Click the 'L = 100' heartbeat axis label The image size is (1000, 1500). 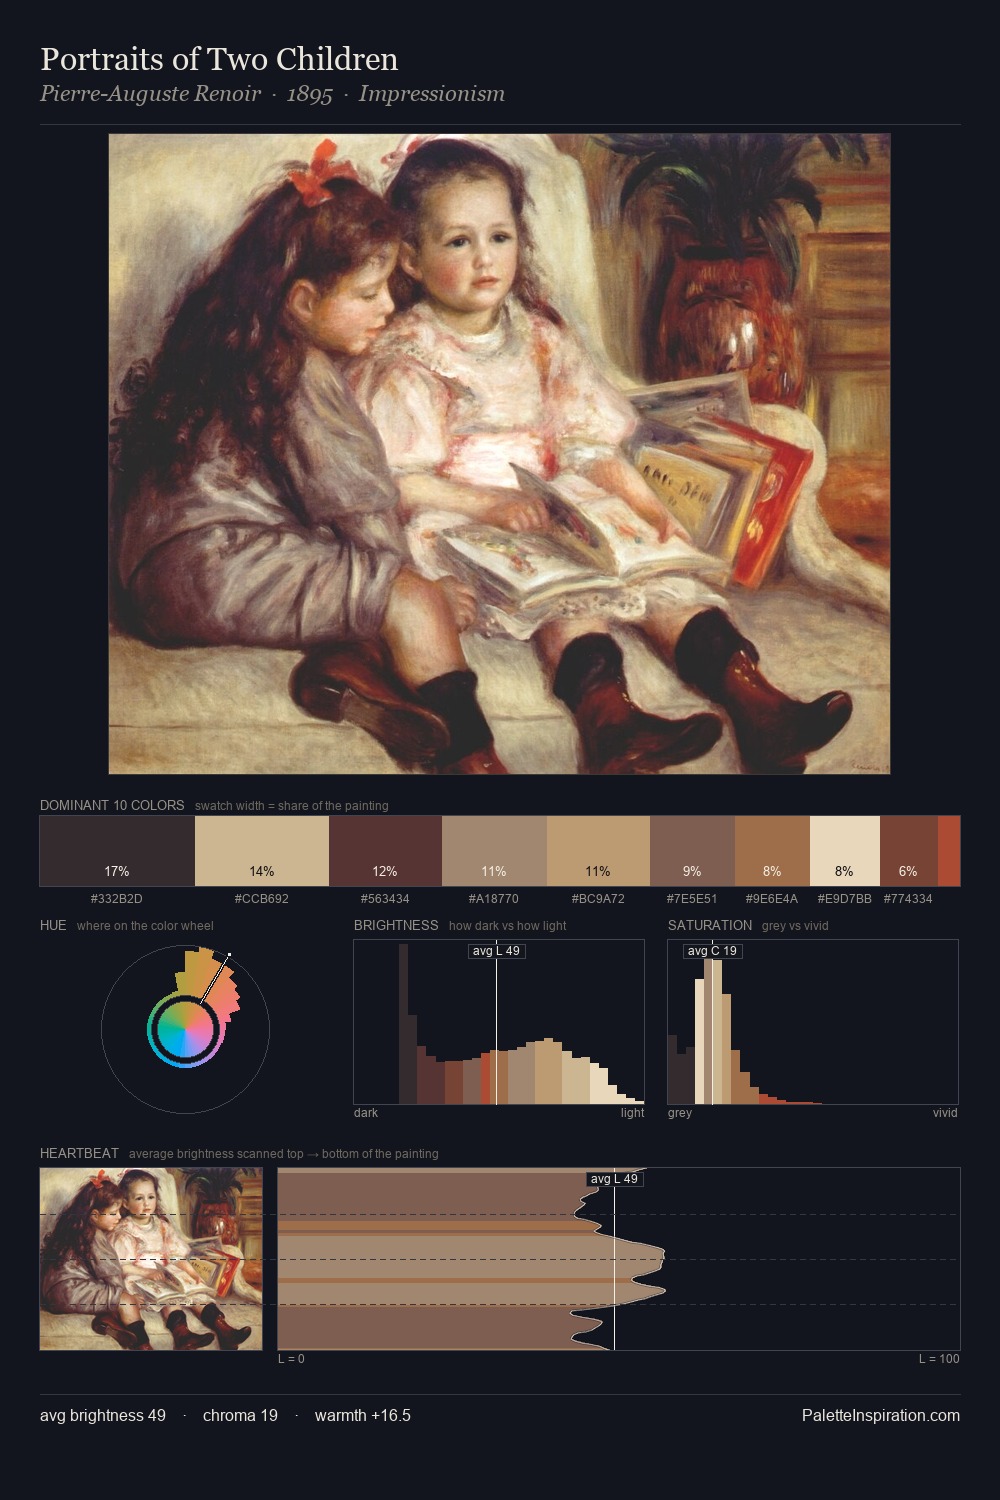coord(939,1359)
